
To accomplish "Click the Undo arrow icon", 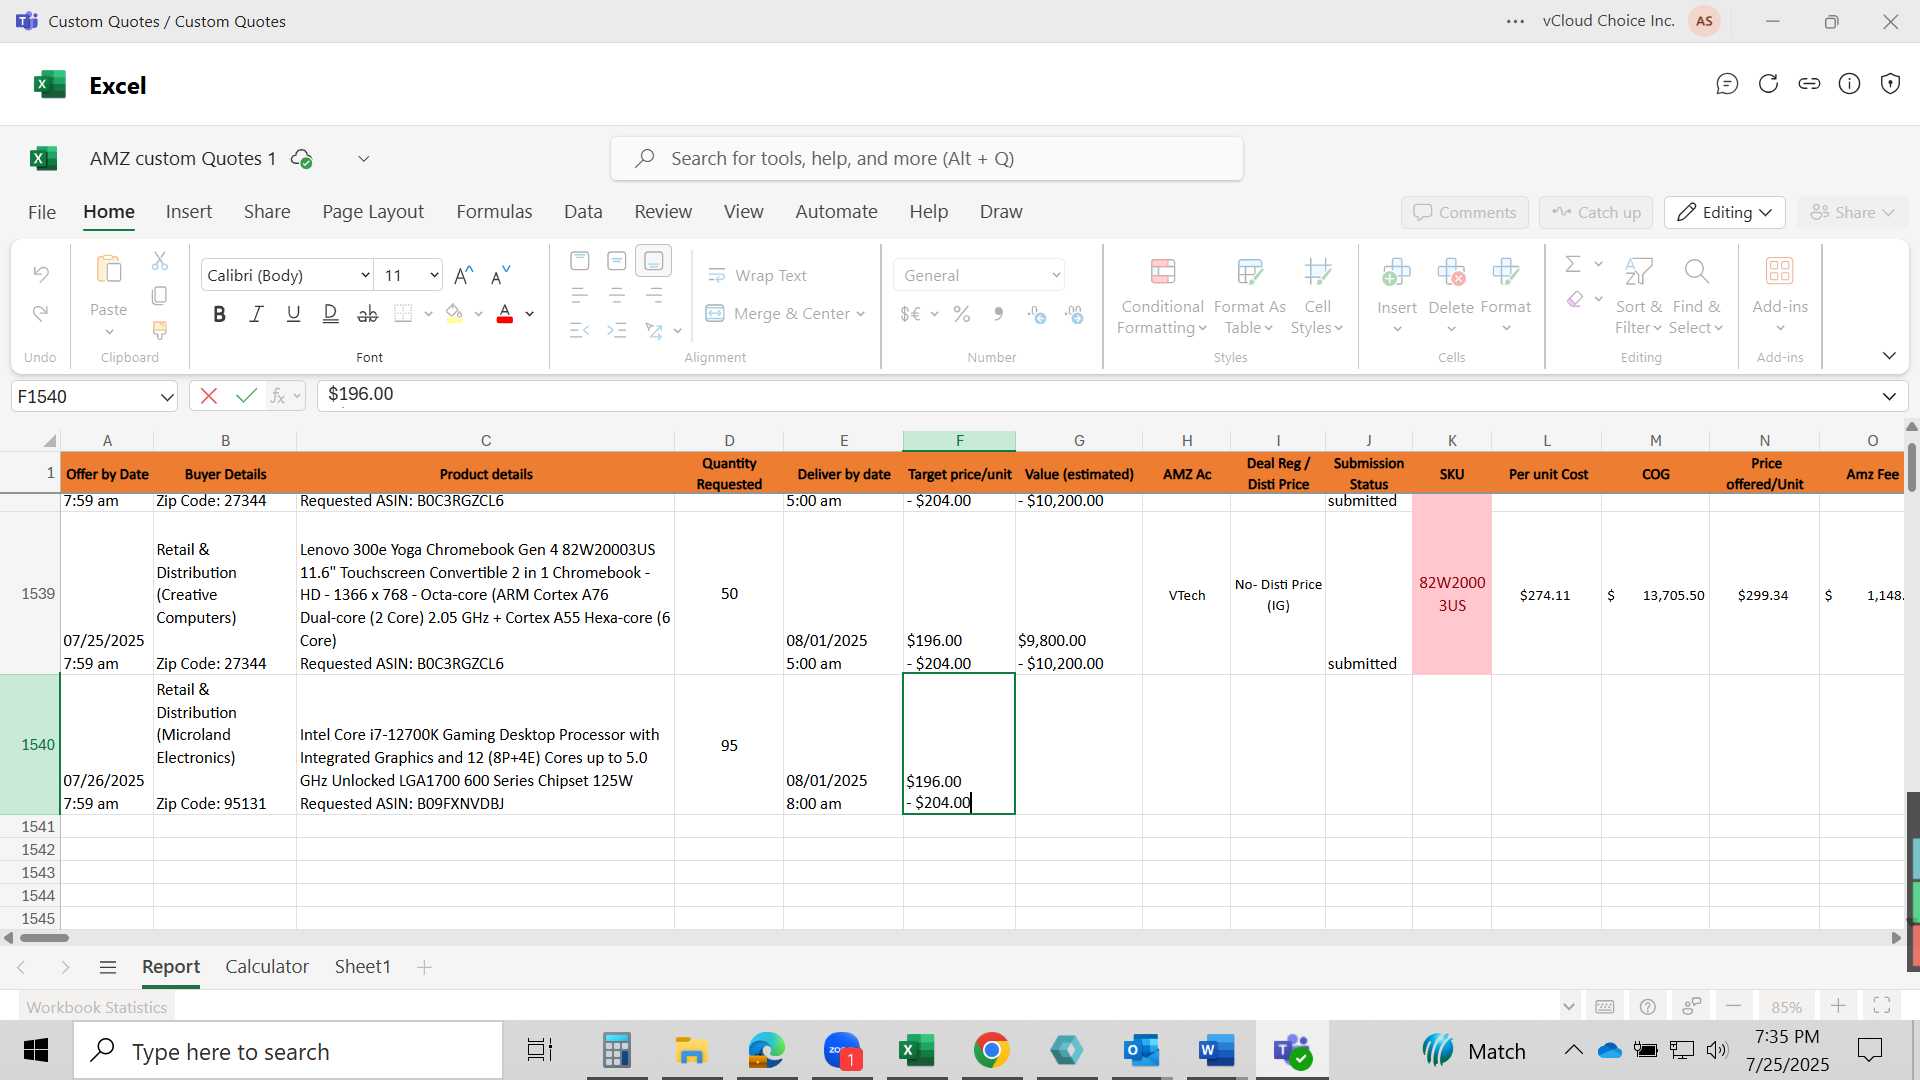I will coord(41,273).
